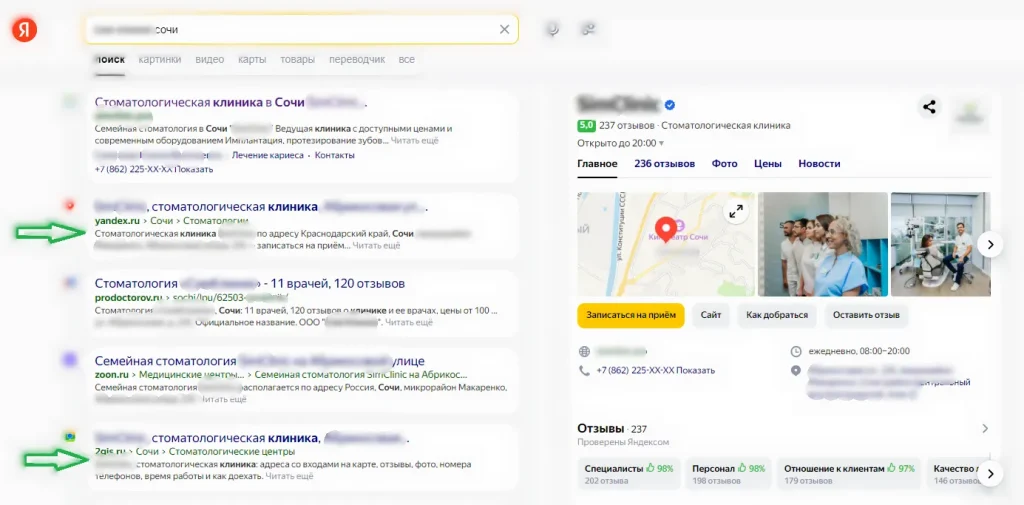Open search settings icon next to microphone
Image resolution: width=1024 pixels, height=505 pixels.
588,30
